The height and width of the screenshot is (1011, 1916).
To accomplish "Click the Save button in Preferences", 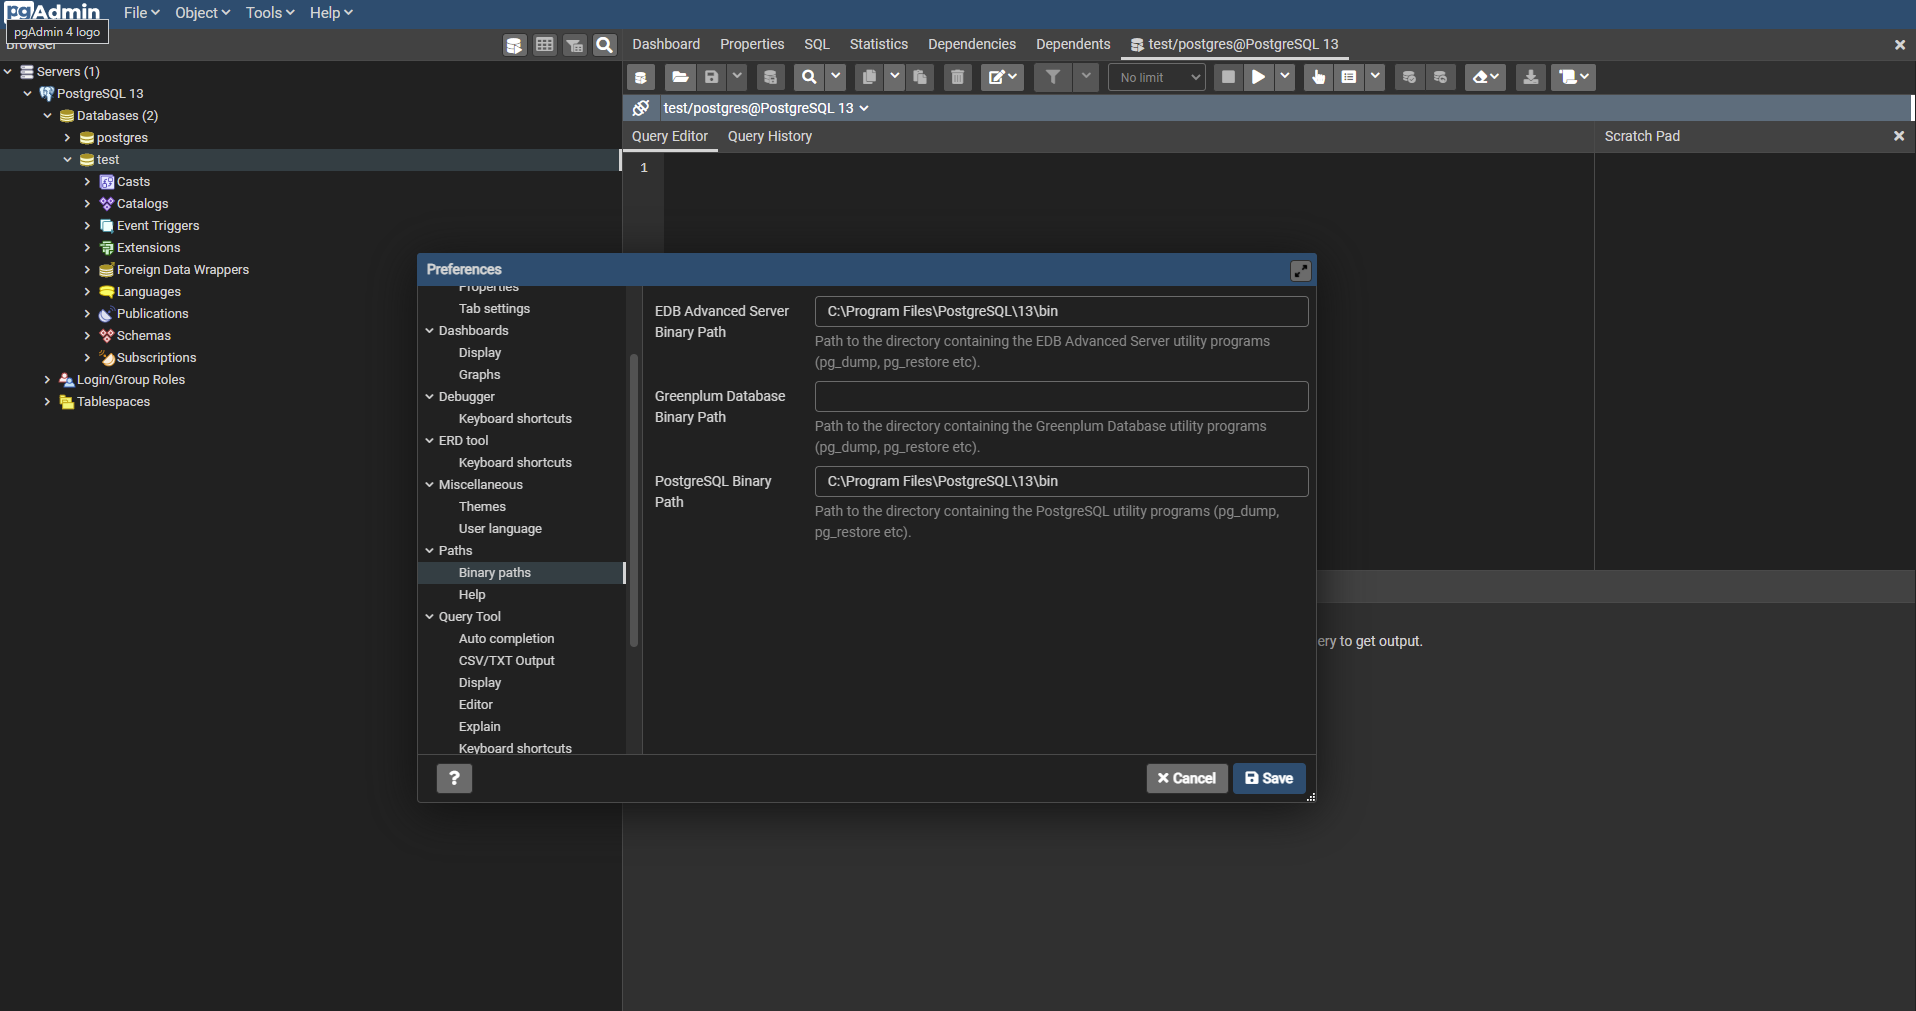I will [x=1269, y=778].
